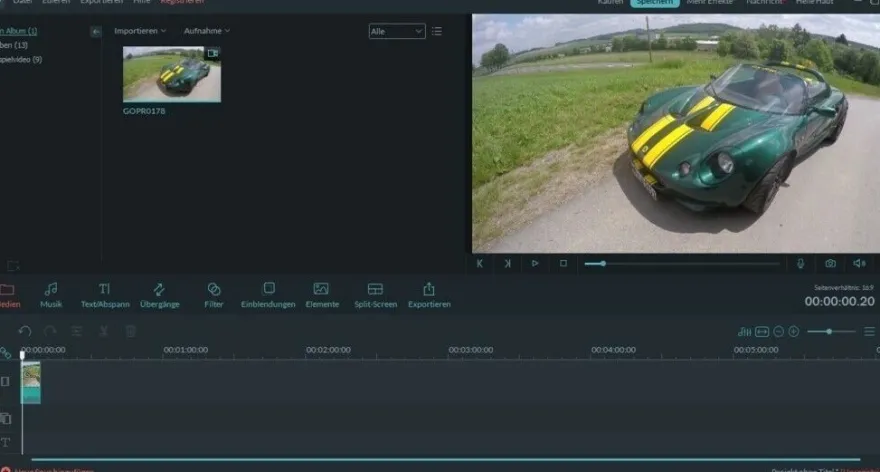This screenshot has height=472, width=880.
Task: Open the clip edit adjustments tool
Action: (x=77, y=331)
